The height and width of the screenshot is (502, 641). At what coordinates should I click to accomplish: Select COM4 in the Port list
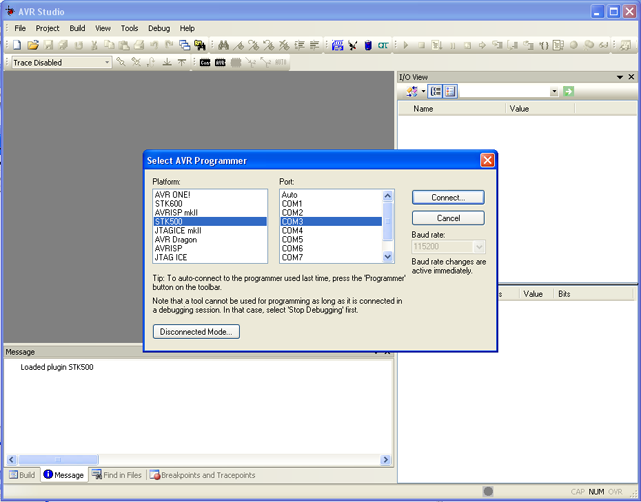[x=331, y=231]
